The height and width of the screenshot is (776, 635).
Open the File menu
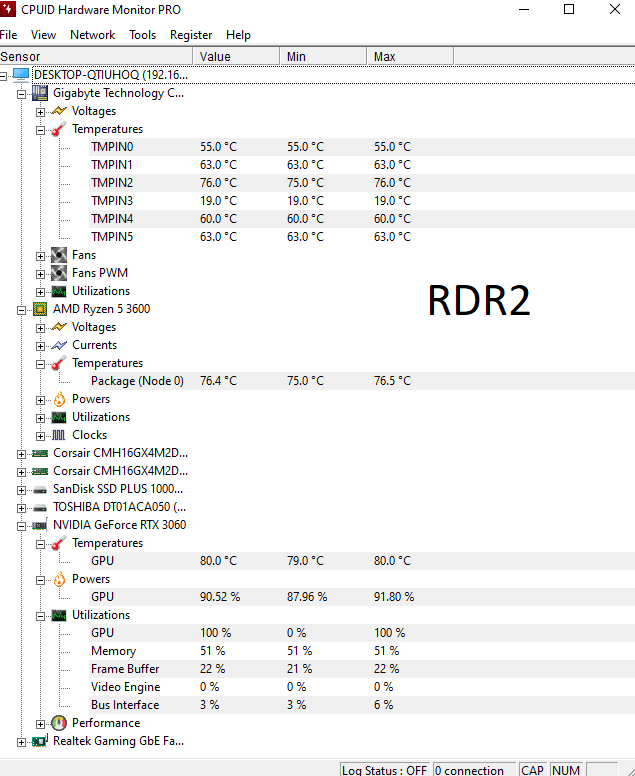tap(8, 35)
